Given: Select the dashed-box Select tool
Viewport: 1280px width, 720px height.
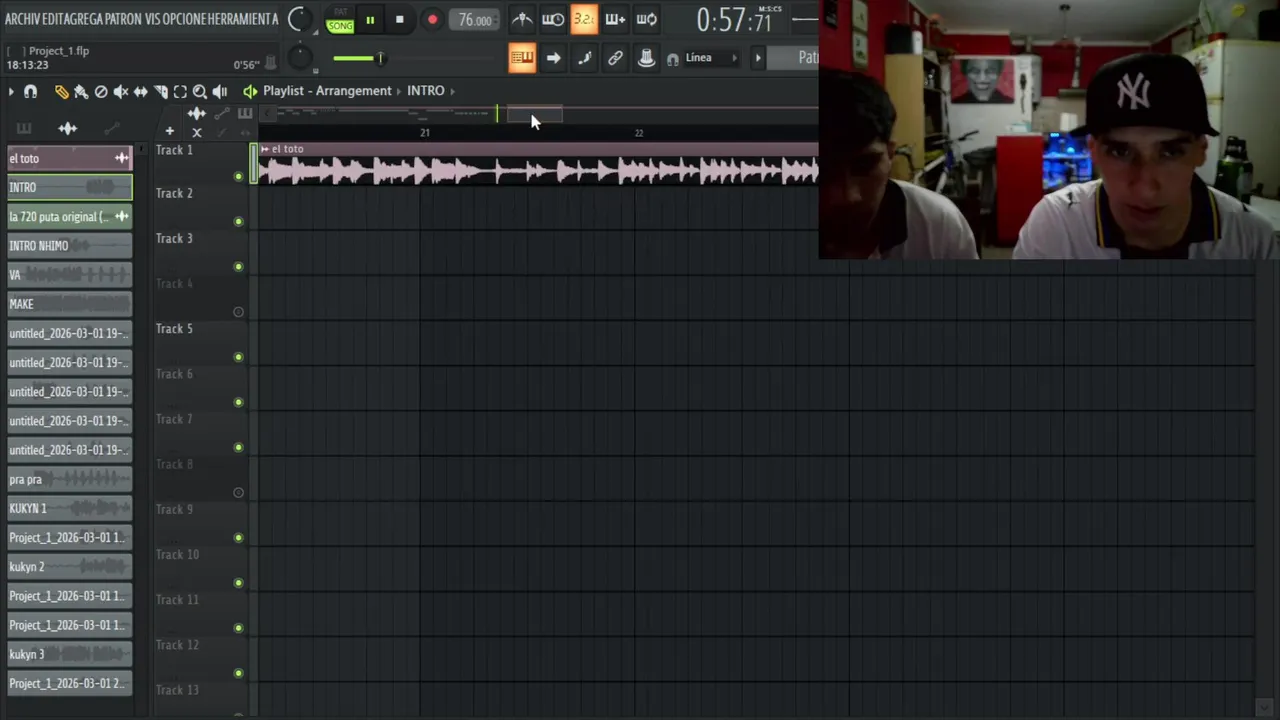Looking at the screenshot, I should (180, 92).
